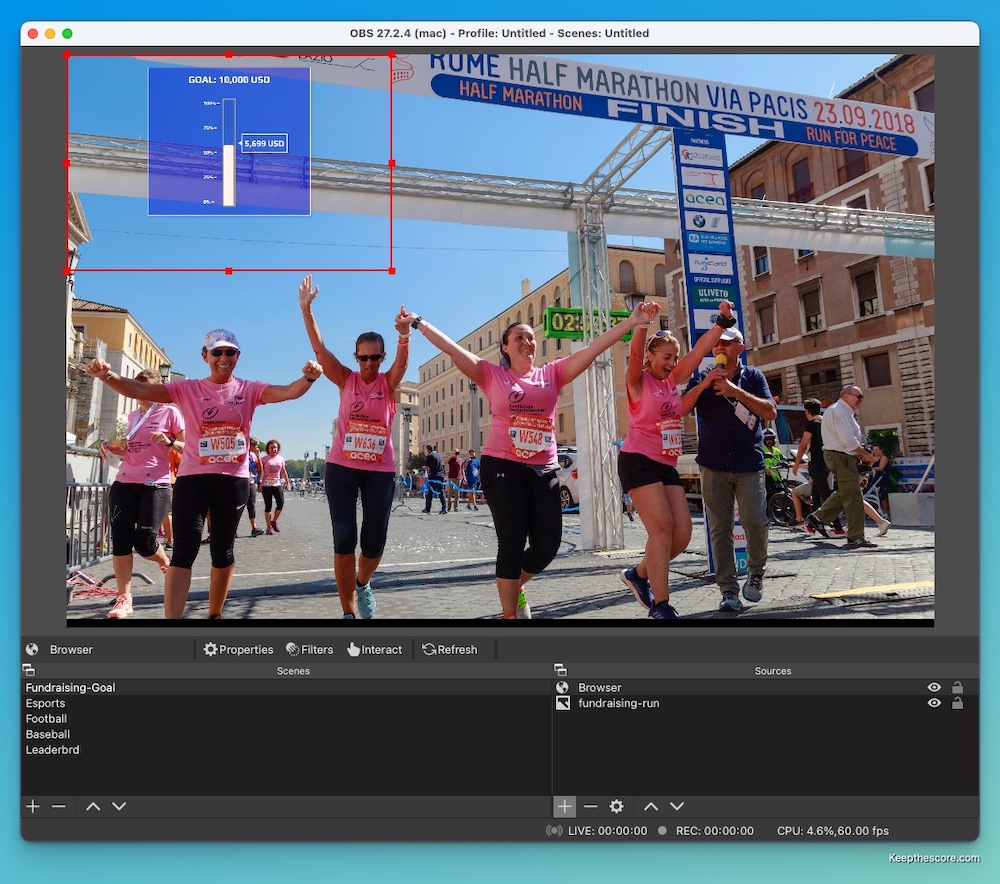
Task: Click the bottom-middle red selection handle
Action: point(229,271)
